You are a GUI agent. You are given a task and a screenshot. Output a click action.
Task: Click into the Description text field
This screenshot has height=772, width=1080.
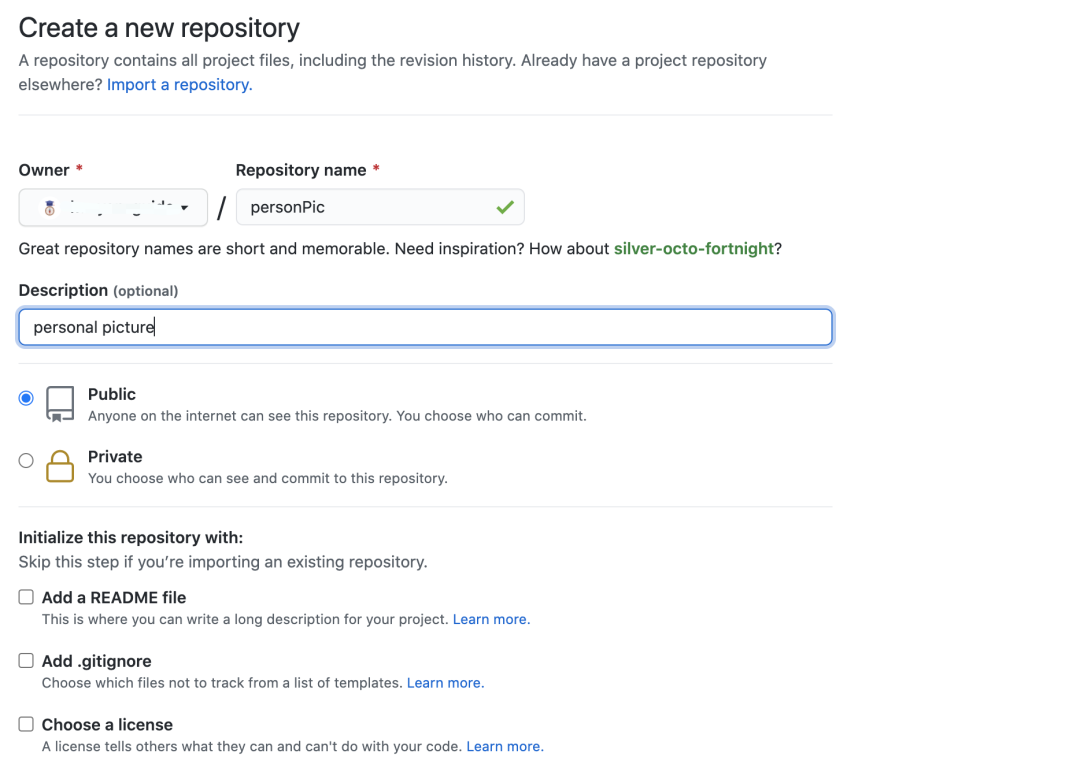pyautogui.click(x=425, y=327)
